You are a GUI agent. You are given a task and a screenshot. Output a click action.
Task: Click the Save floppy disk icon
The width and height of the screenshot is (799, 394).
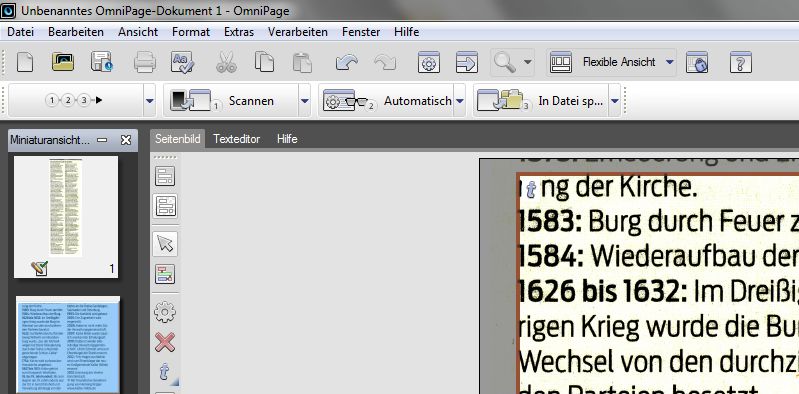(x=102, y=62)
